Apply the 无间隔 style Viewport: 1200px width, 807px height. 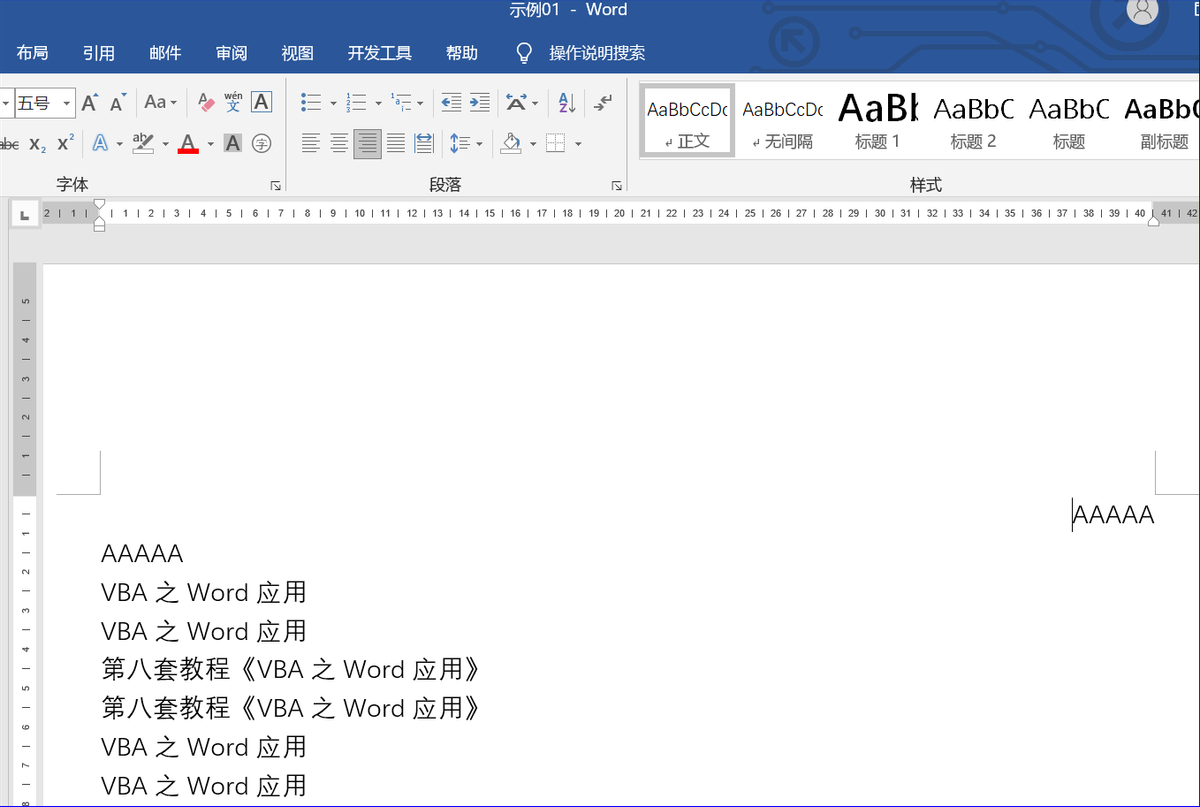coord(783,120)
